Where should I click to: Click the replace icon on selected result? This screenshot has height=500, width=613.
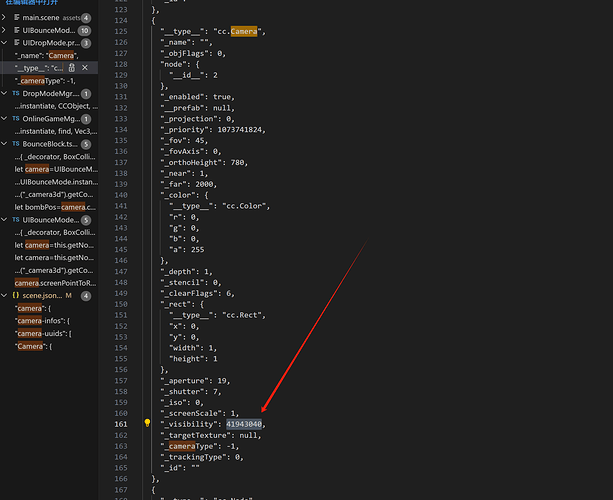71,67
